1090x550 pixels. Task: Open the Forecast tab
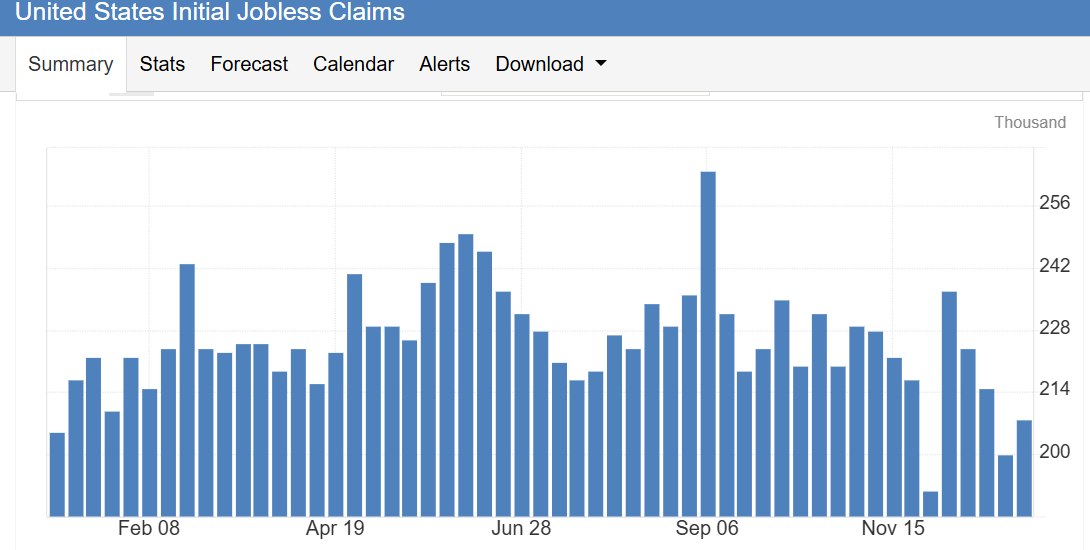click(249, 64)
